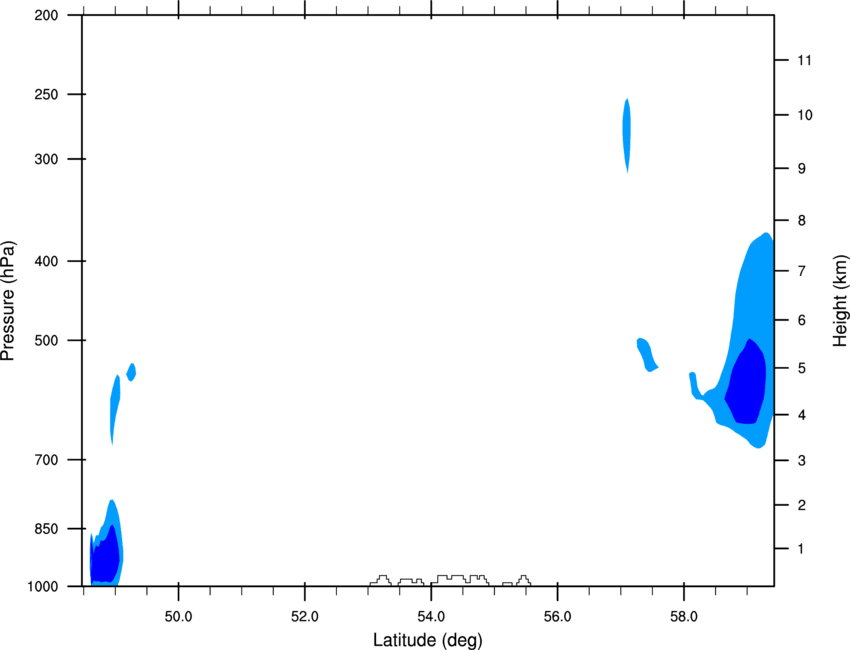
Task: Click the dark blue contour core near 49 degrees latitude
Action: pos(106,556)
